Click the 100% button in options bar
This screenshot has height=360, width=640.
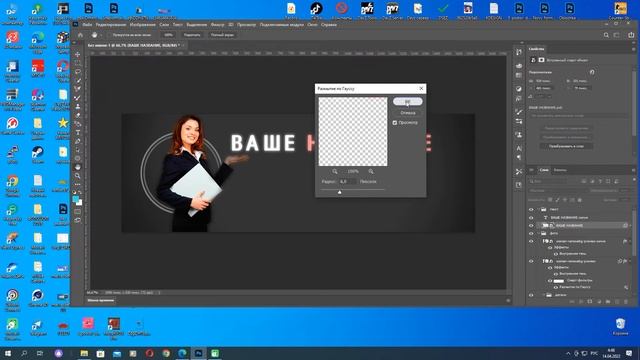(x=168, y=35)
